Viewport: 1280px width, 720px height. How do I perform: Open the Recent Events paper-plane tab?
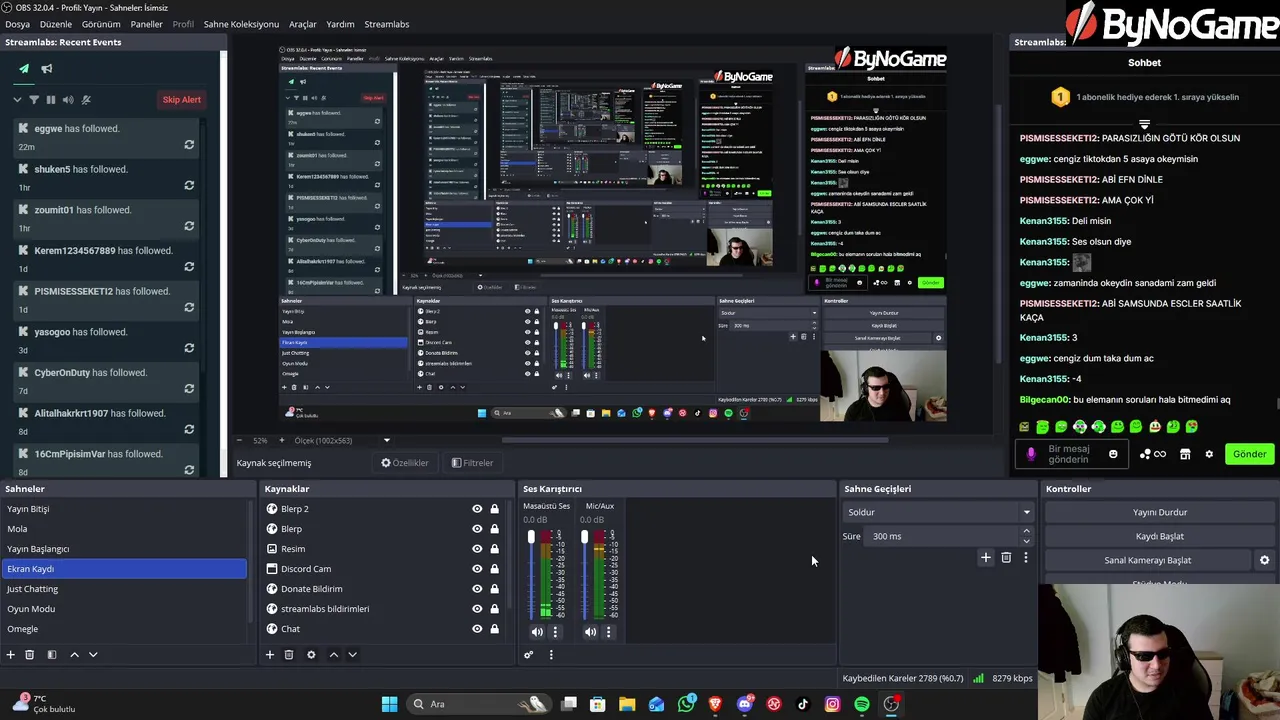(x=24, y=69)
